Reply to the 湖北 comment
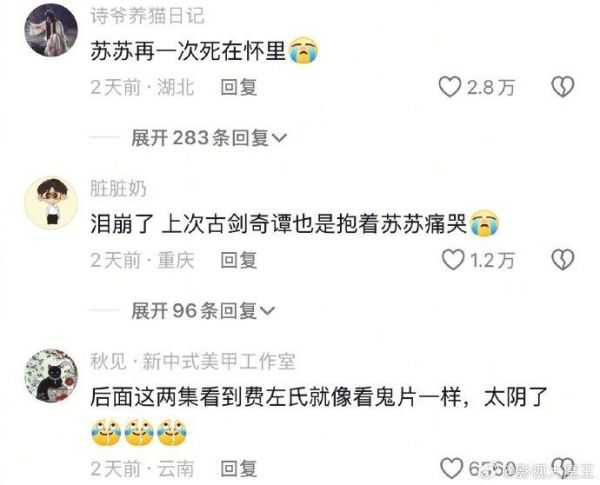Viewport: 600px width, 485px height. pyautogui.click(x=239, y=87)
